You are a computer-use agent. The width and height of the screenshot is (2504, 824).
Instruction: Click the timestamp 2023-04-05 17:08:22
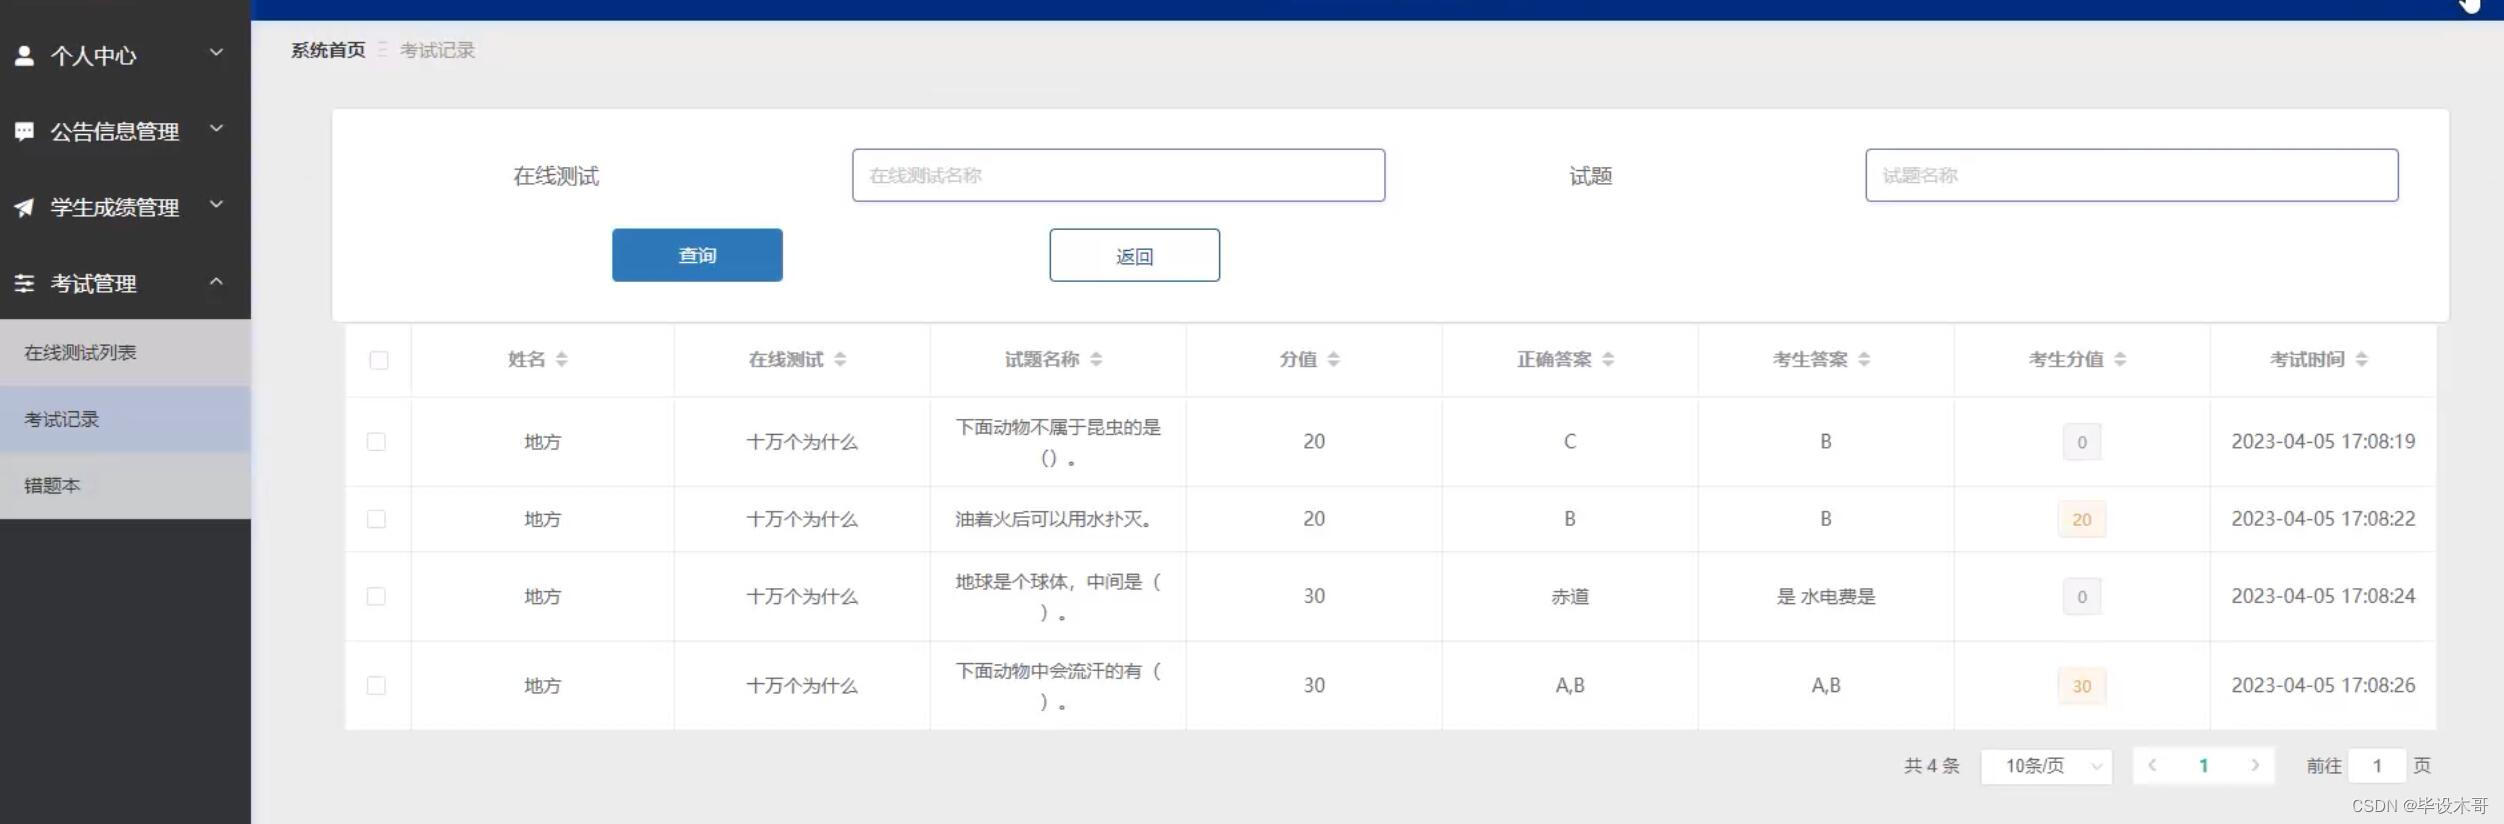click(x=2322, y=519)
